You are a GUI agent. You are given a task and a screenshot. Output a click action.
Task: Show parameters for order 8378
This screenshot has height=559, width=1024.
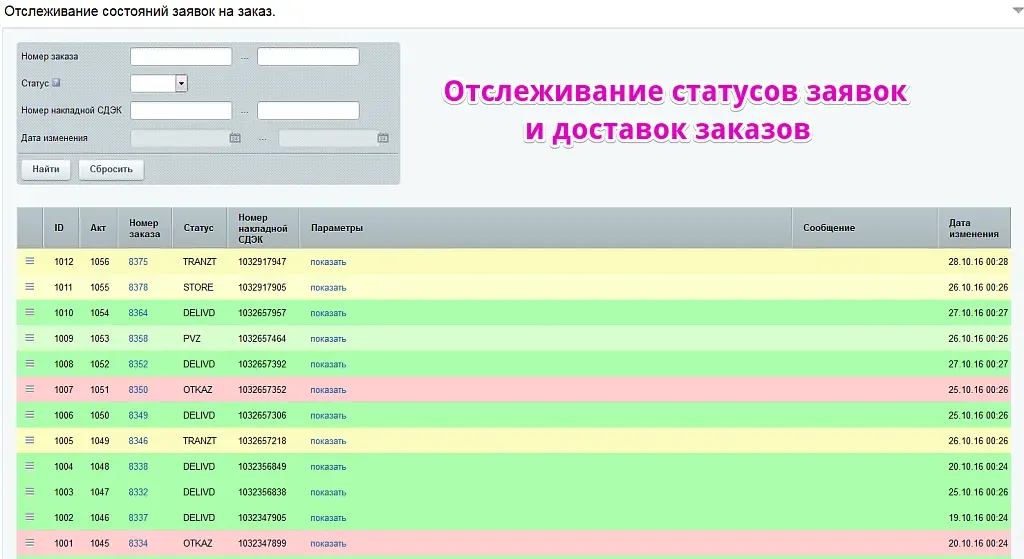pos(328,287)
